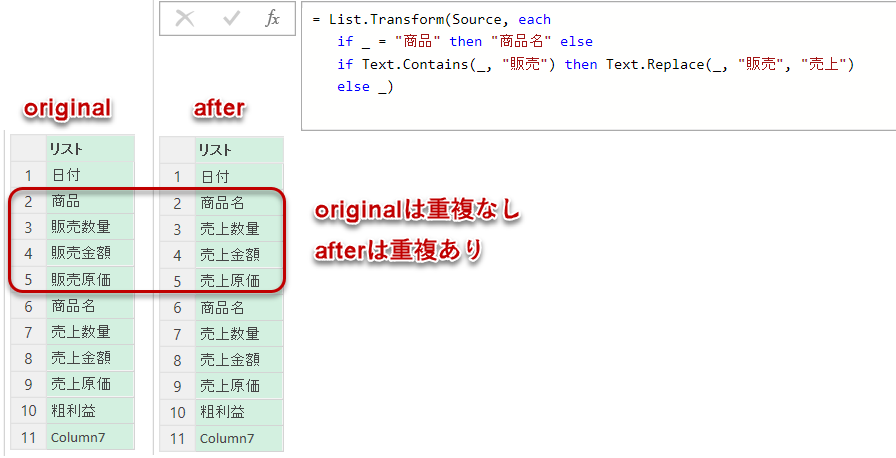
Task: Select 売上数量 in row 7 of original list
Action: (90, 332)
